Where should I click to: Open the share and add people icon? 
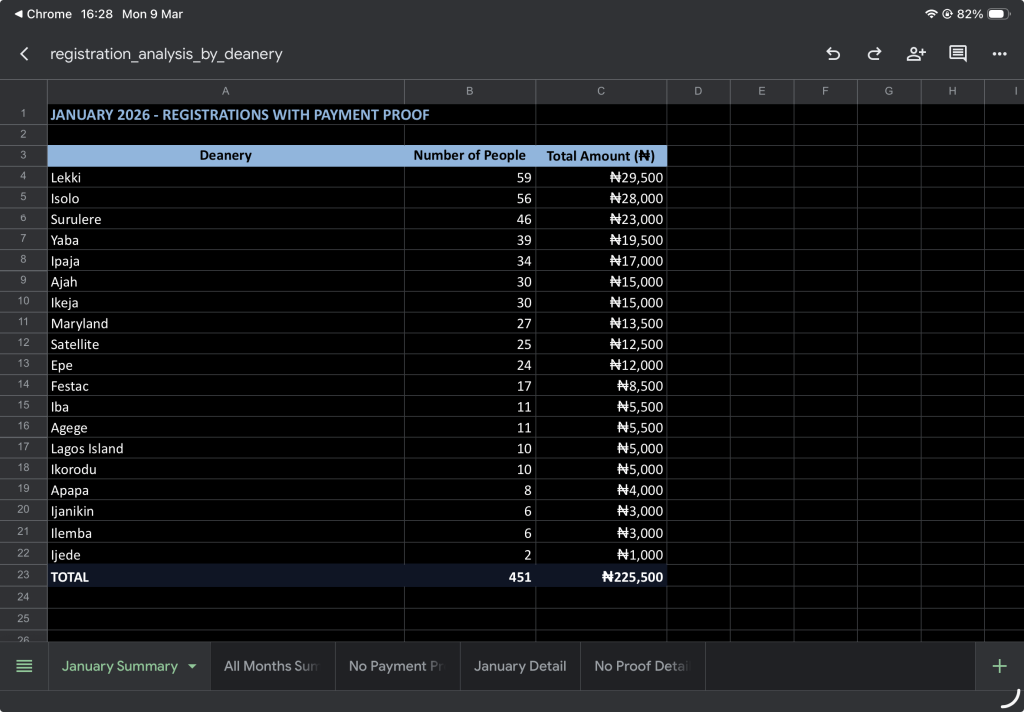916,54
